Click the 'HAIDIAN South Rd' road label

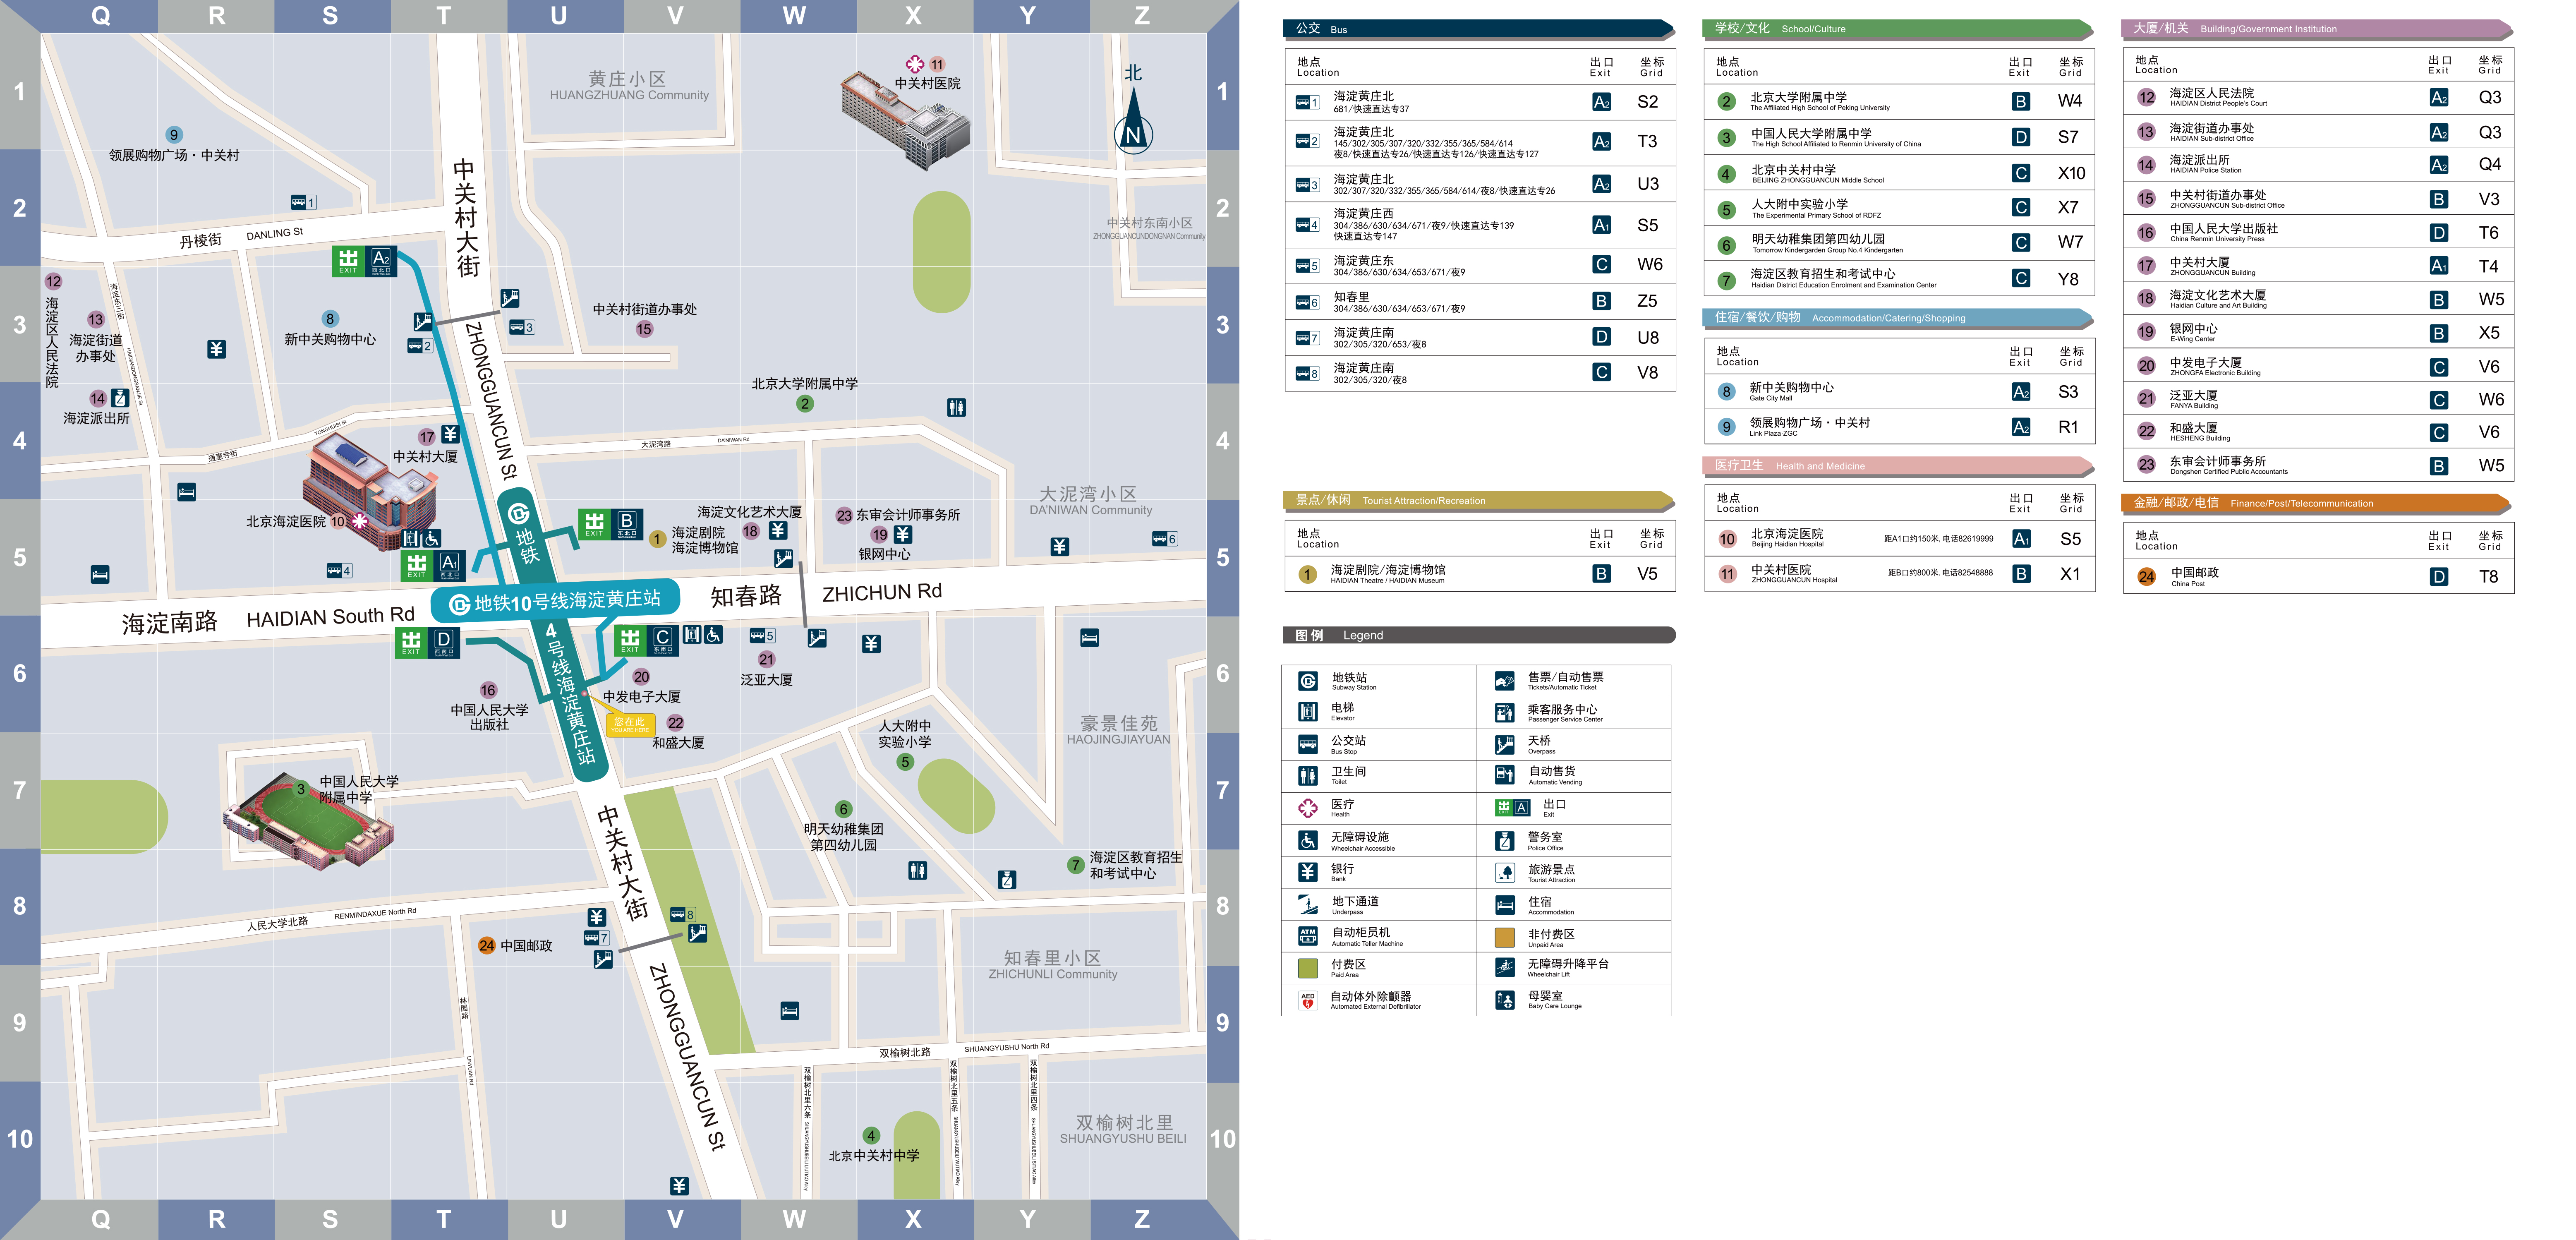(330, 617)
